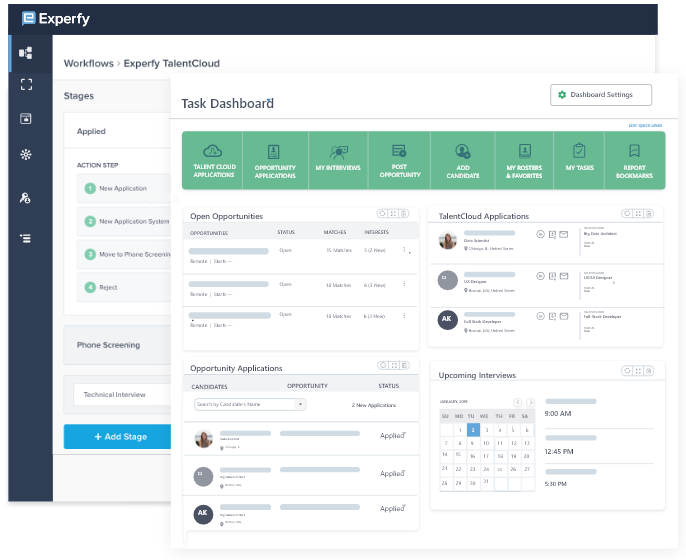Image resolution: width=686 pixels, height=560 pixels.
Task: Open options menu for first open opportunity
Action: [x=404, y=250]
